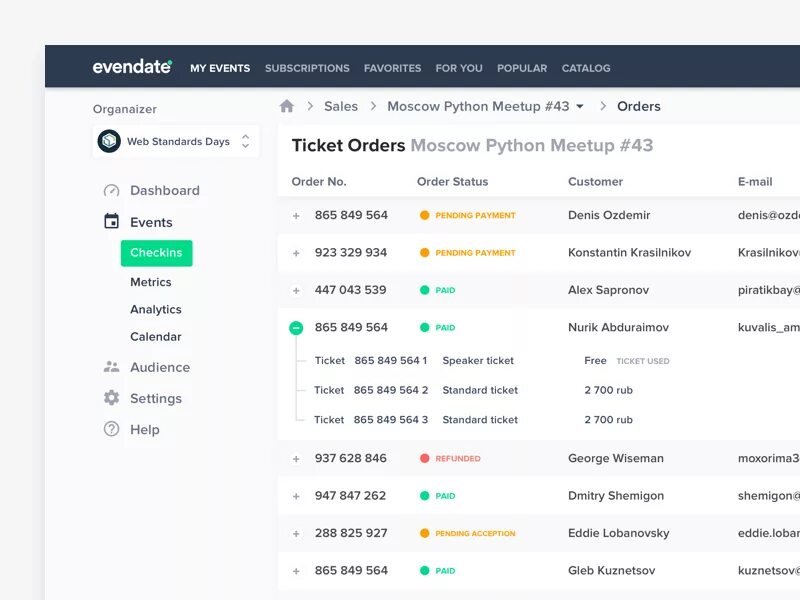Collapse order 865 849 564 ticket list
Image resolution: width=800 pixels, height=600 pixels.
coord(296,327)
